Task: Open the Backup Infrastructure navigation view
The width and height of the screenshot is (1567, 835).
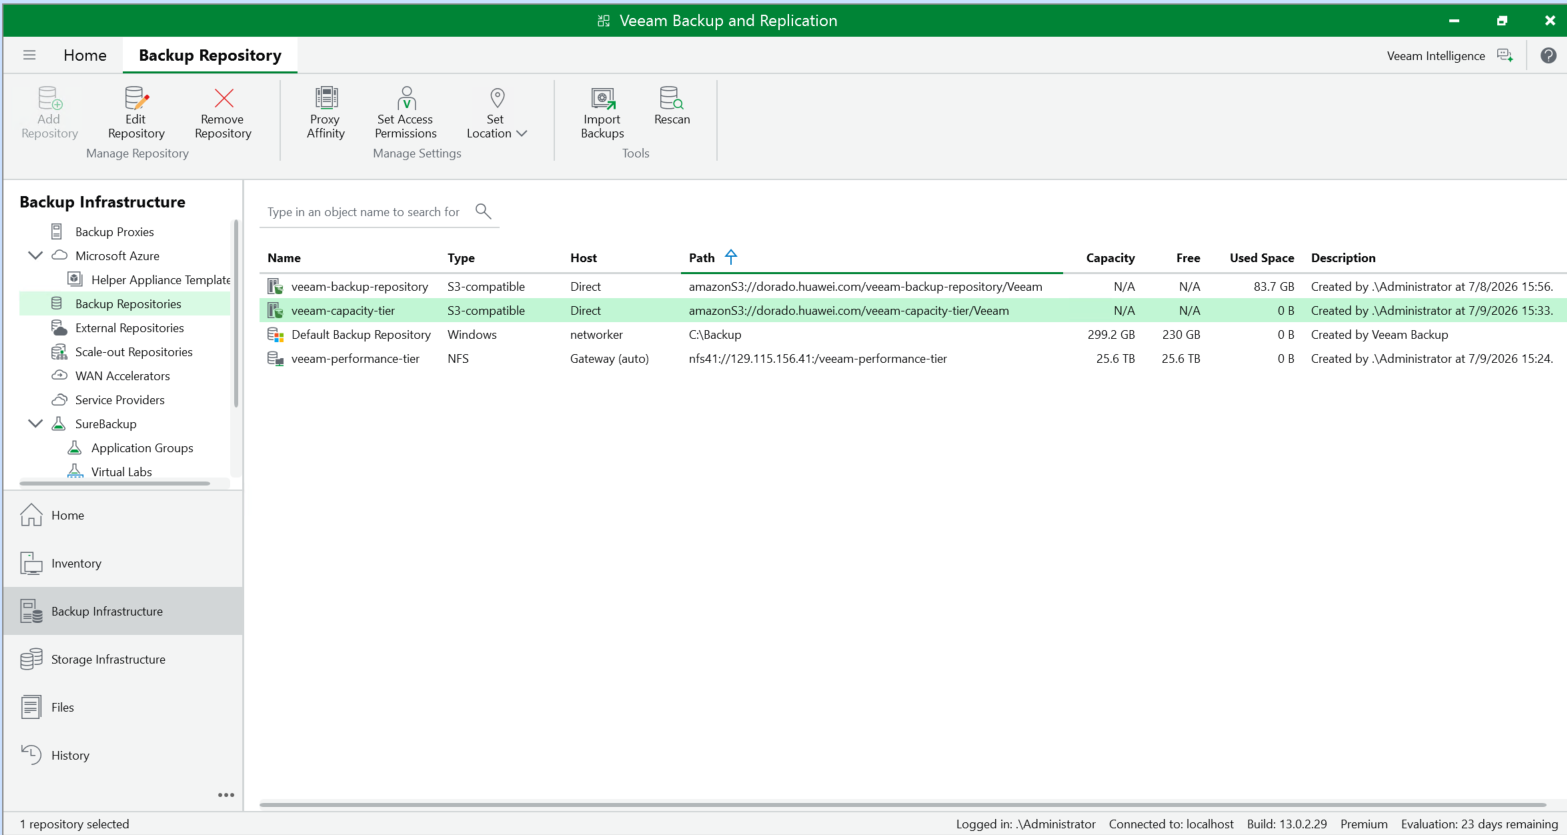Action: [123, 611]
